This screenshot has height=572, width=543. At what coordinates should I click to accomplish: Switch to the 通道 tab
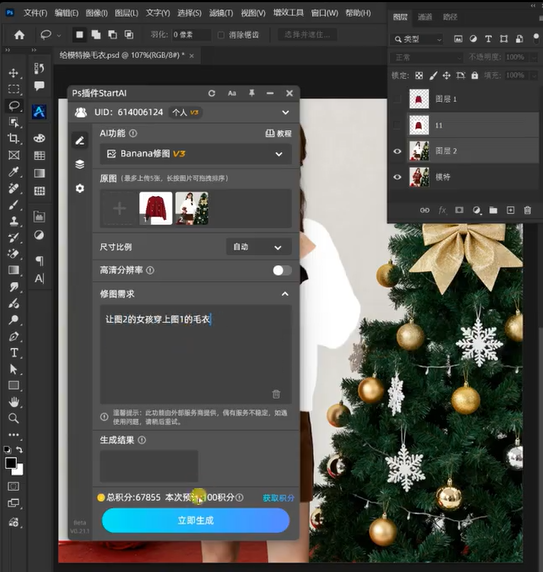click(x=425, y=17)
